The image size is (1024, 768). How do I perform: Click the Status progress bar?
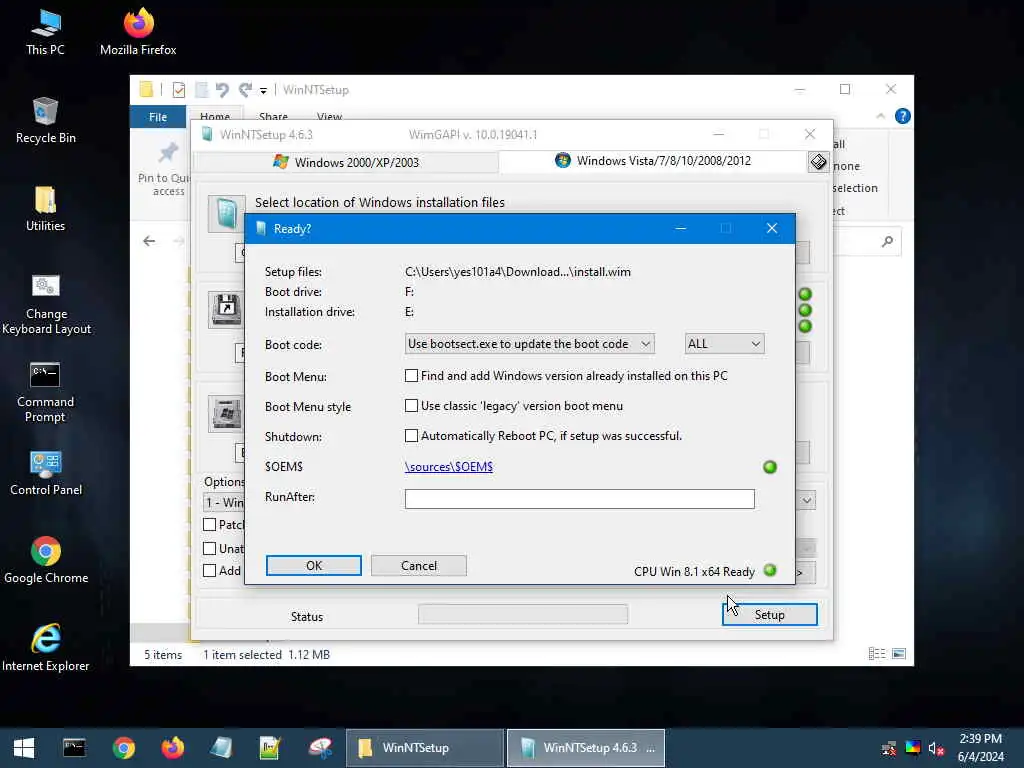point(523,614)
